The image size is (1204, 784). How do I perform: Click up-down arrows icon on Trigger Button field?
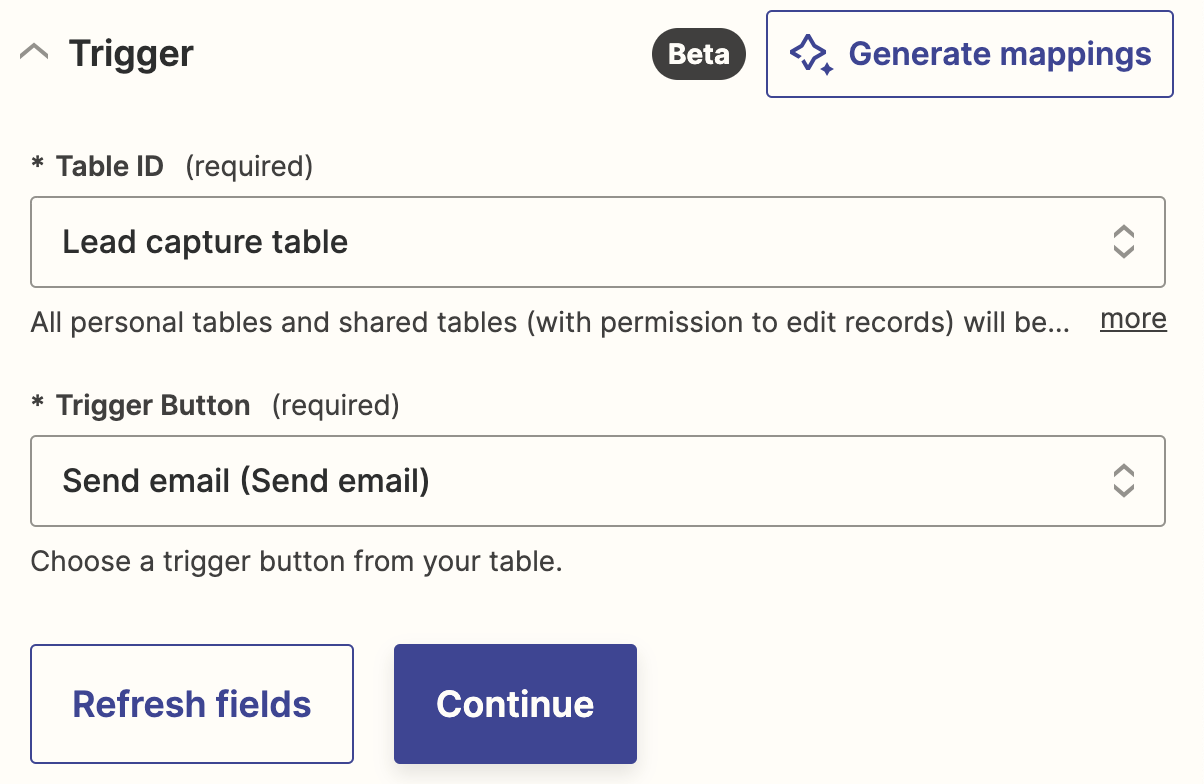[1123, 481]
